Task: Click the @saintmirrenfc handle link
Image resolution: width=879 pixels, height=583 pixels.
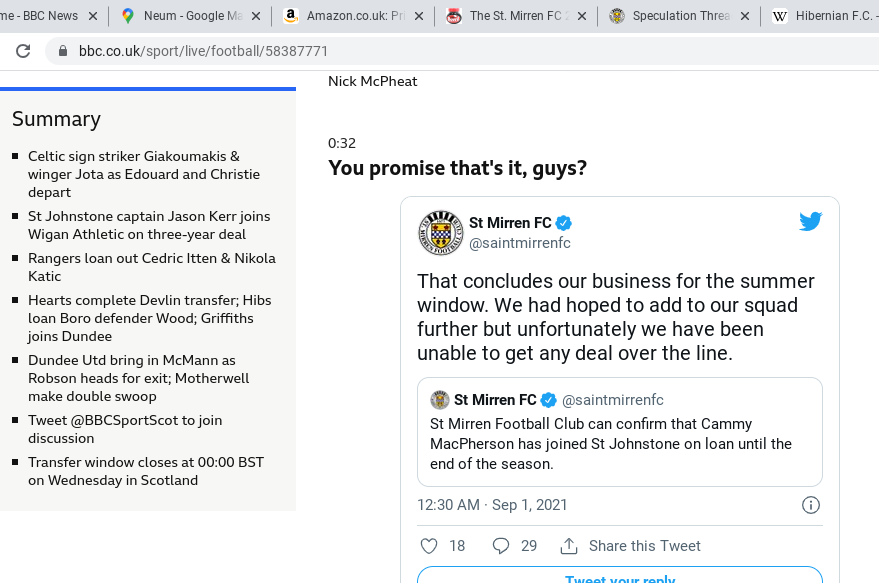Action: pyautogui.click(x=520, y=243)
